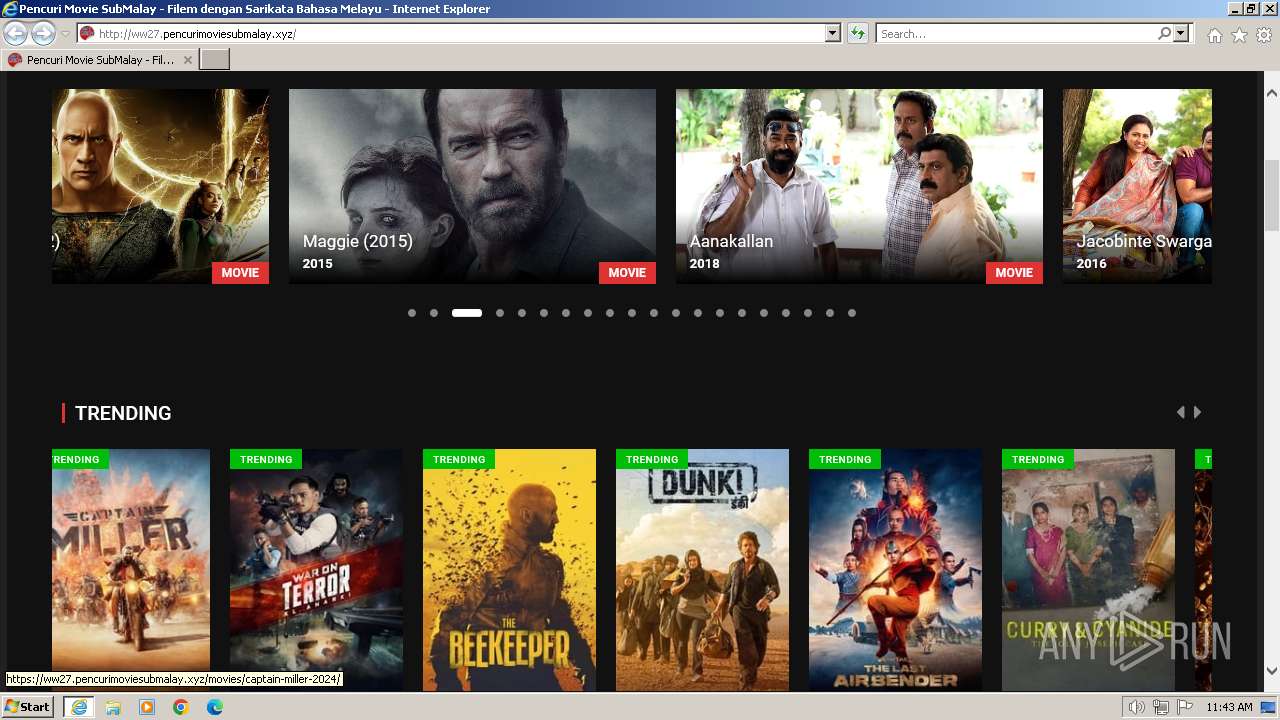Expand the address bar autocomplete dropdown
The height and width of the screenshot is (720, 1280).
(832, 34)
